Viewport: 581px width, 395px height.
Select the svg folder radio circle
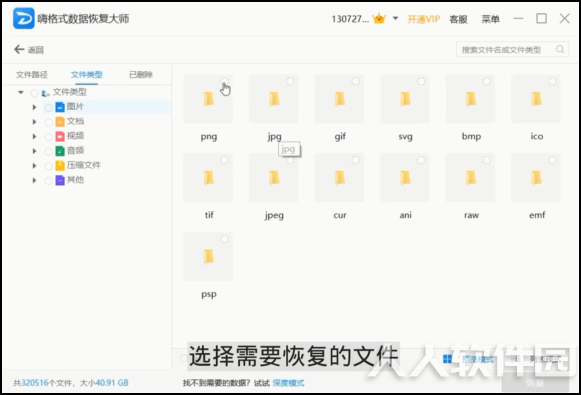coord(421,81)
